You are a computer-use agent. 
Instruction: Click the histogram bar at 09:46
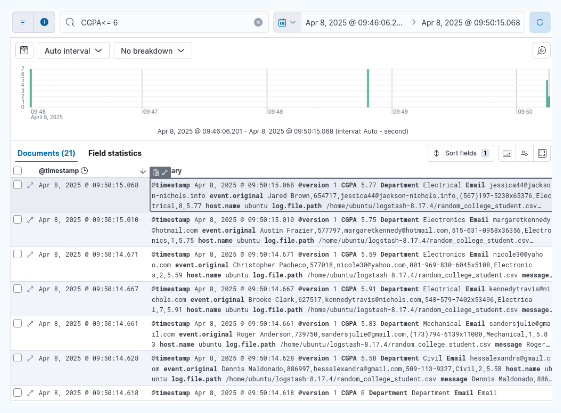click(31, 88)
